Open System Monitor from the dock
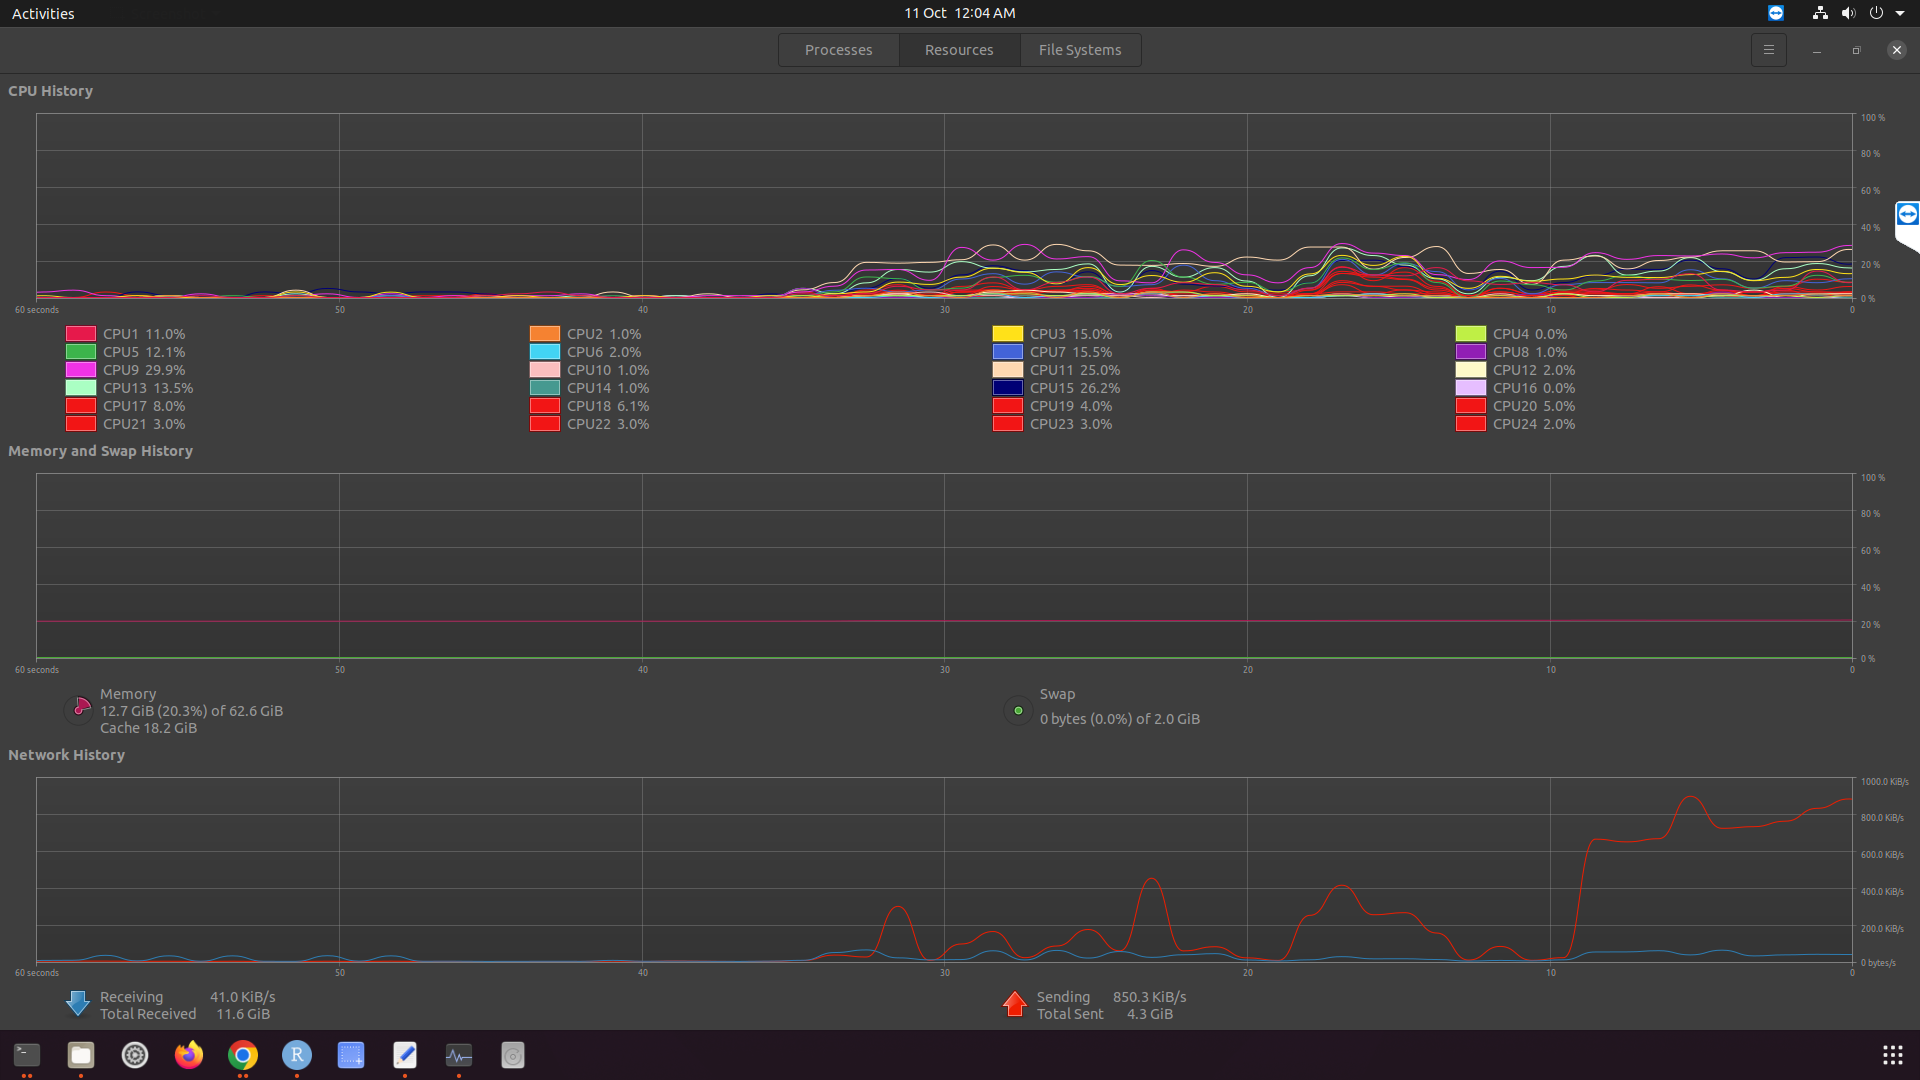This screenshot has height=1080, width=1920. (459, 1055)
